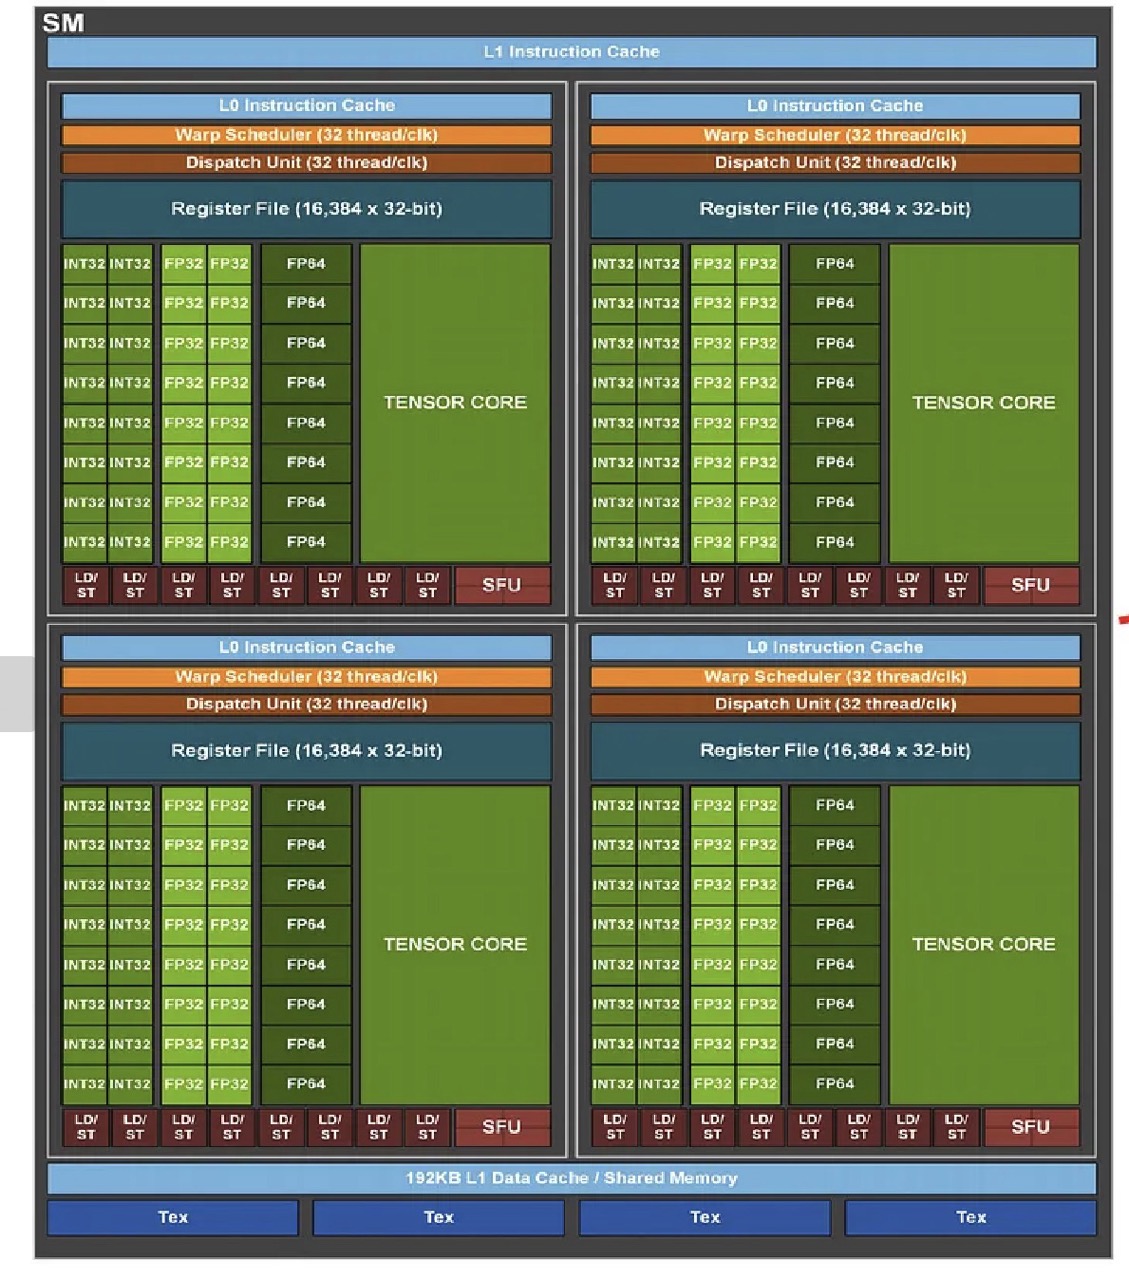Select the 192KB L1 Data Cache block
The height and width of the screenshot is (1280, 1129).
point(571,1178)
